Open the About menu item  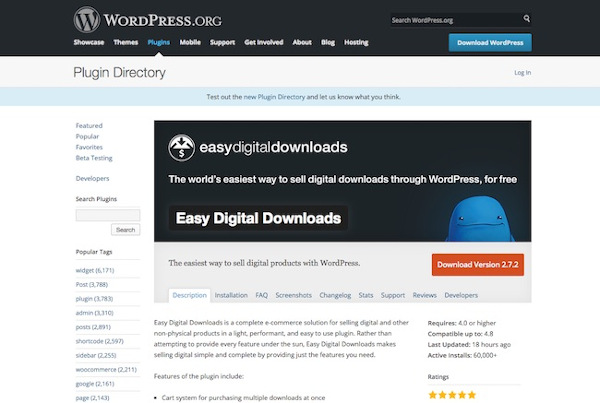[302, 42]
